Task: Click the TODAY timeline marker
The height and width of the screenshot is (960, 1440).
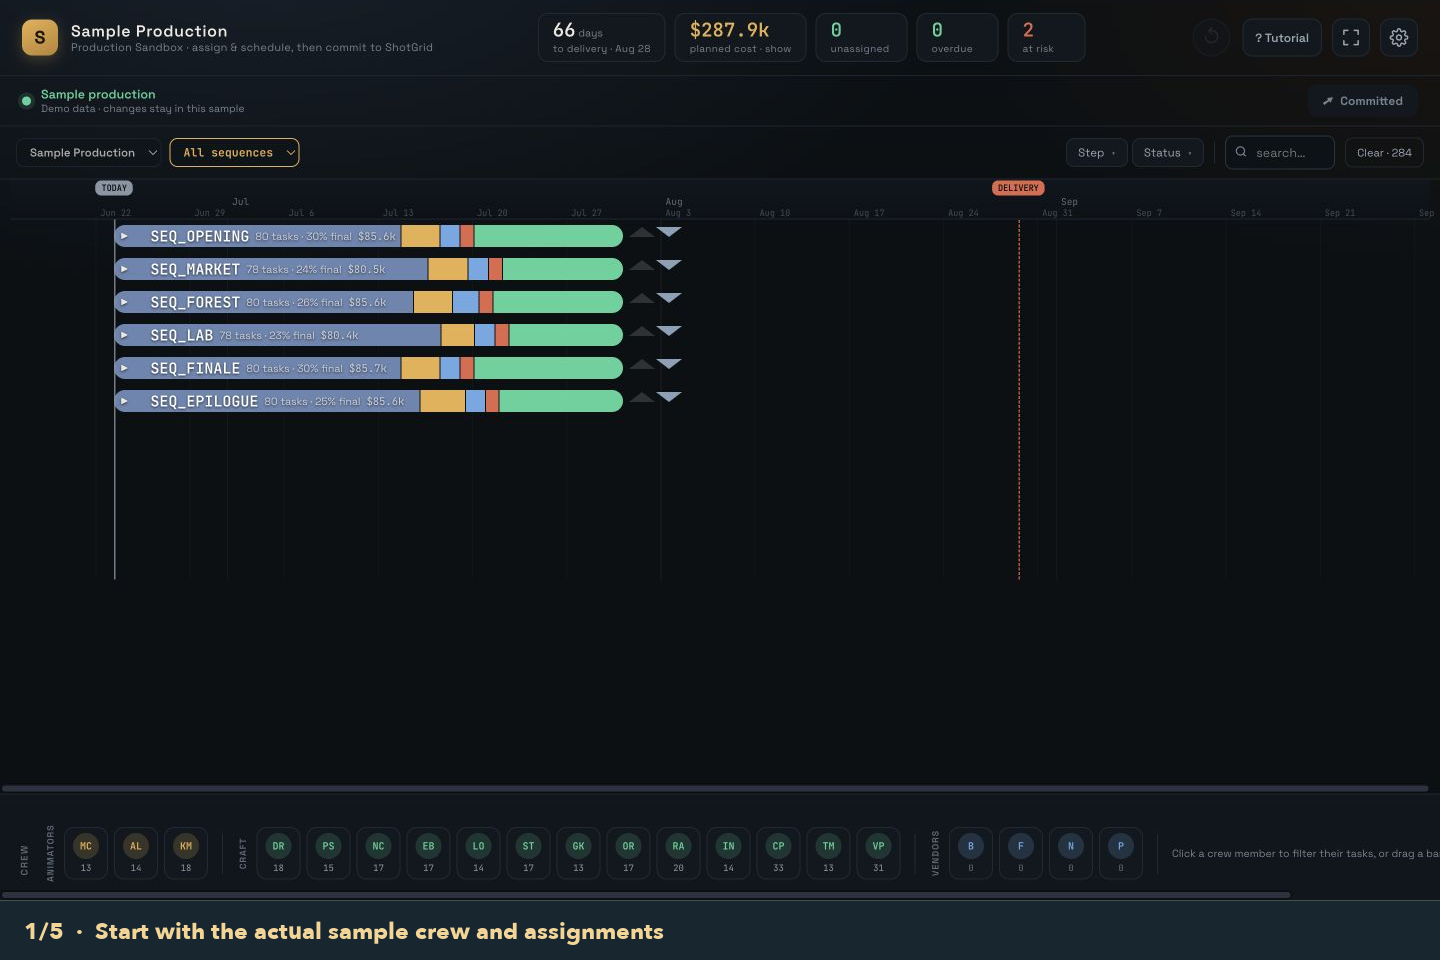Action: pyautogui.click(x=114, y=188)
